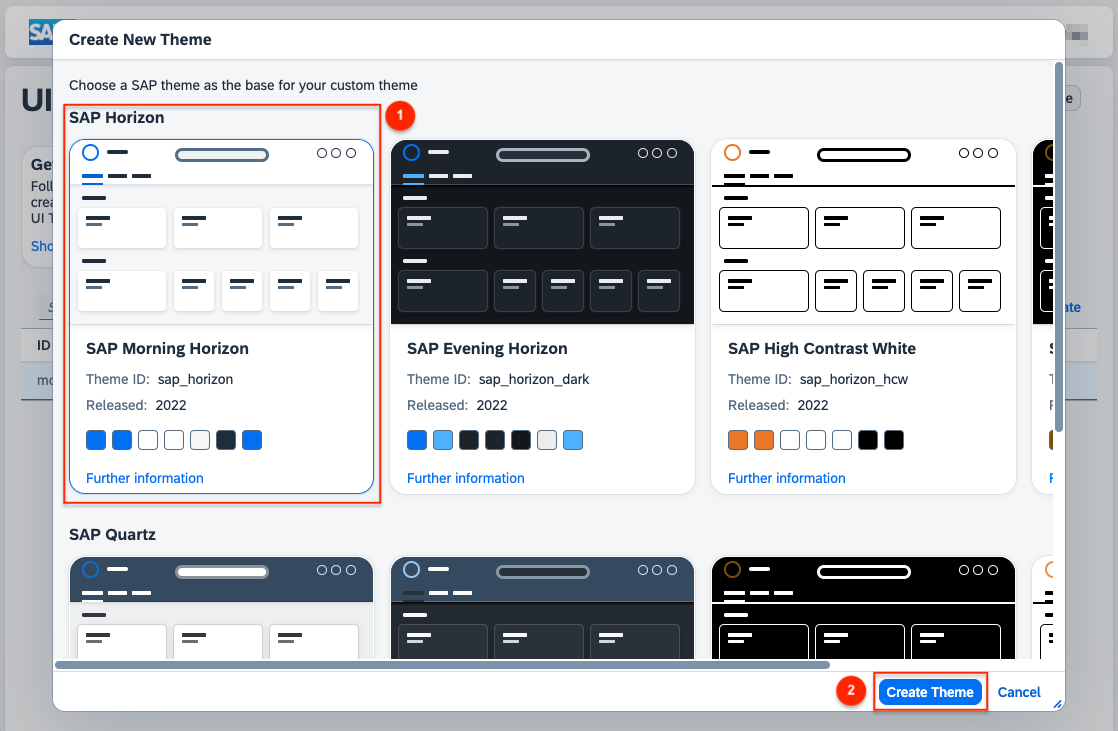Click the Create Theme button
This screenshot has width=1118, height=731.
point(930,692)
